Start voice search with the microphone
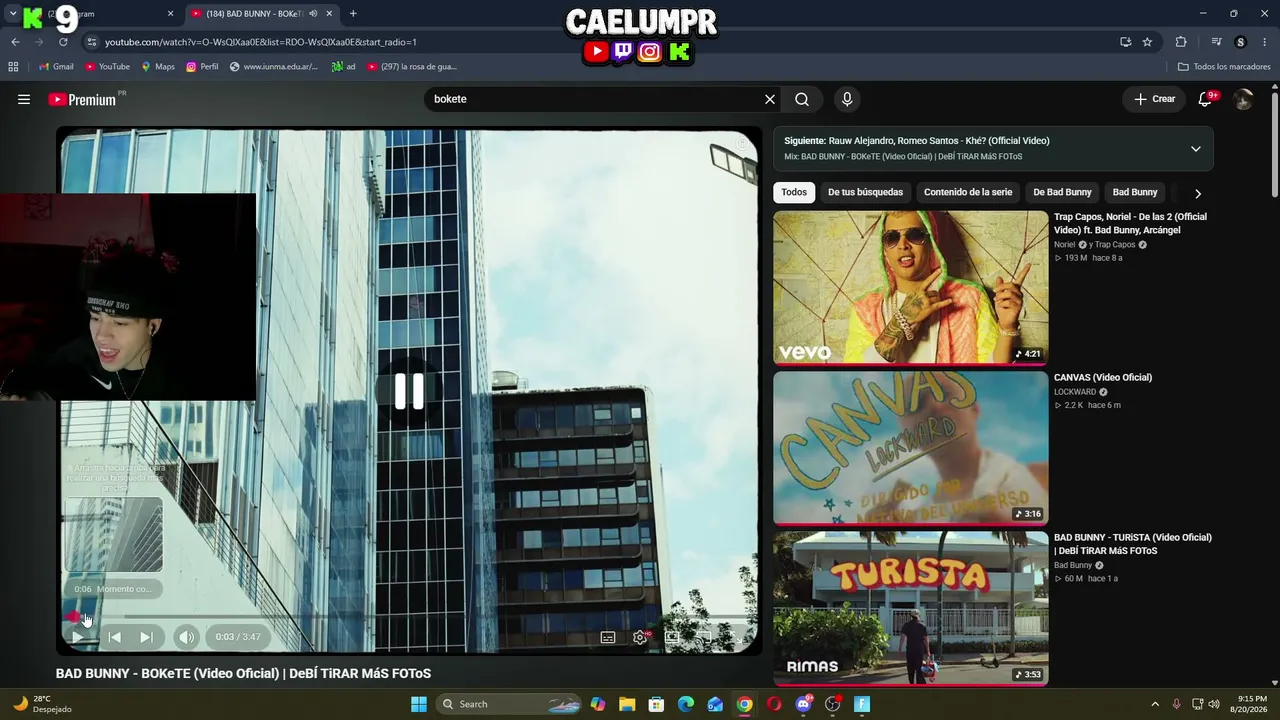 coord(847,99)
